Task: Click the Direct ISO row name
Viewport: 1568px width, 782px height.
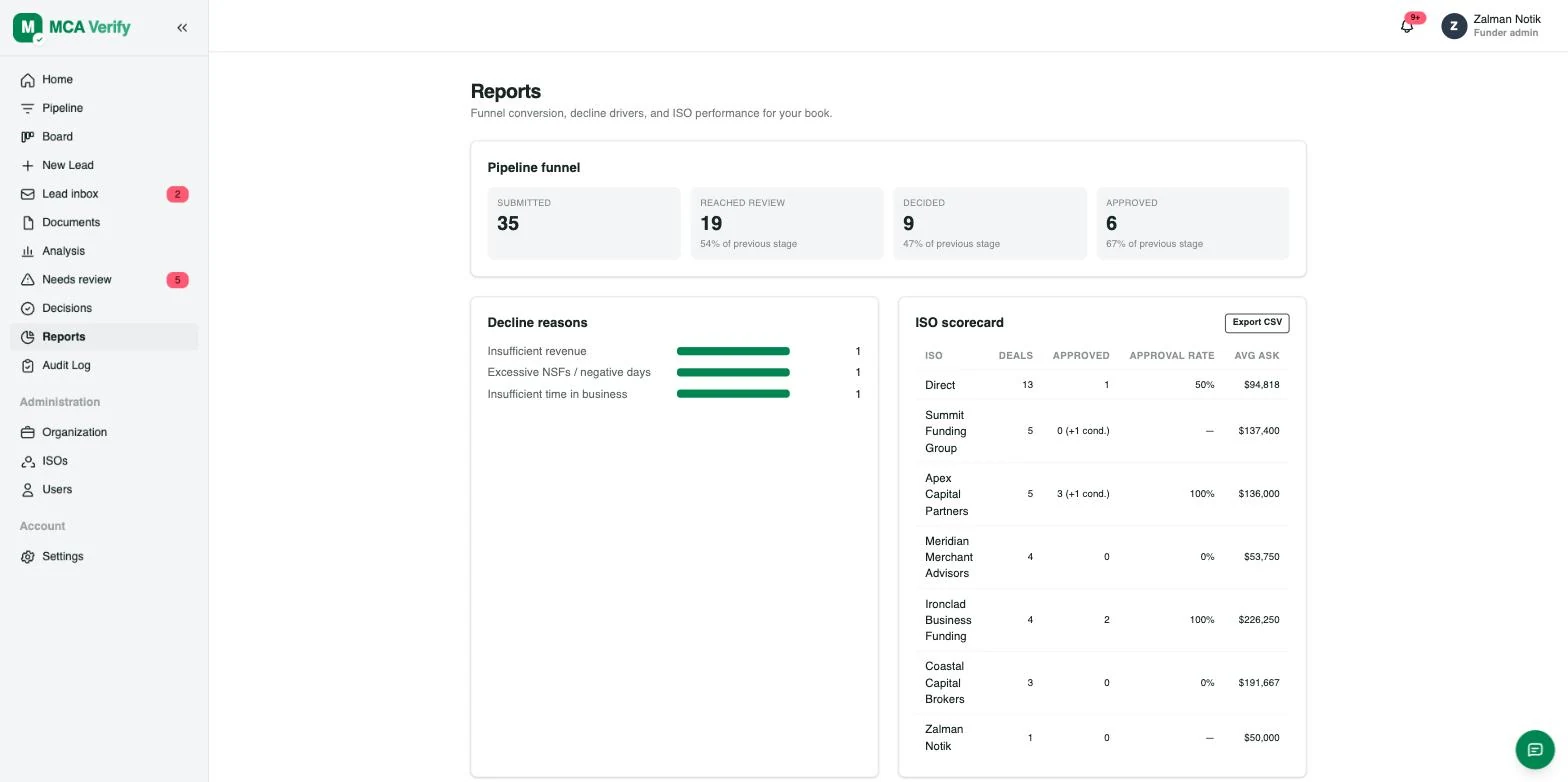Action: click(x=940, y=385)
